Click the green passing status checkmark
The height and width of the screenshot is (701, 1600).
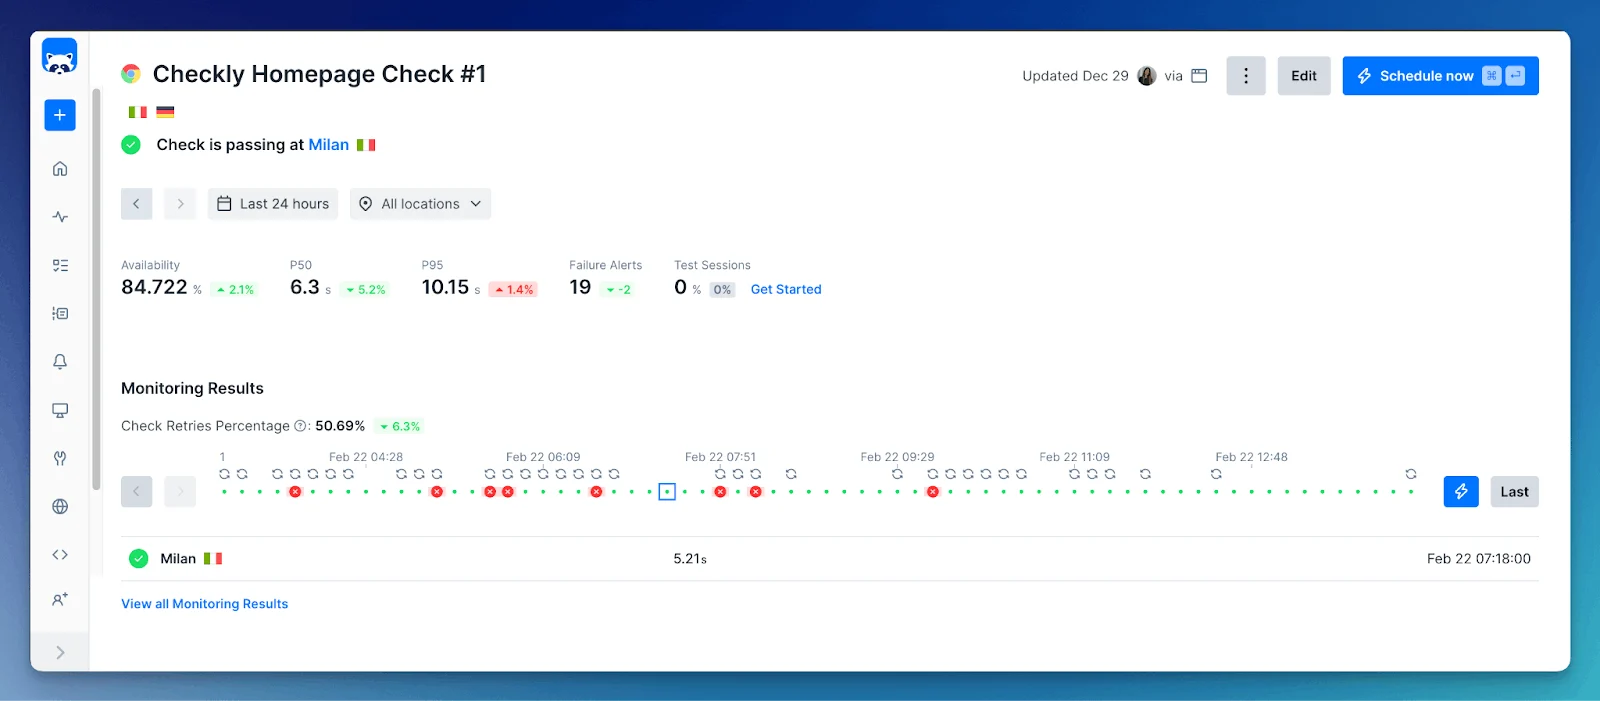pyautogui.click(x=131, y=145)
